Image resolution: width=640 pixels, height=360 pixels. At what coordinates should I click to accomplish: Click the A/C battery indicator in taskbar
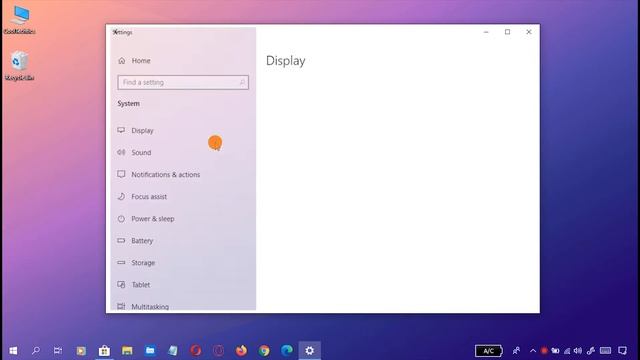tap(489, 351)
